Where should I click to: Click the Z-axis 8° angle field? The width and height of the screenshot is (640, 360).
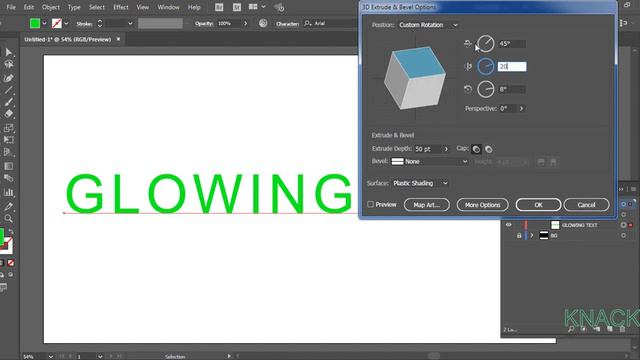[512, 89]
